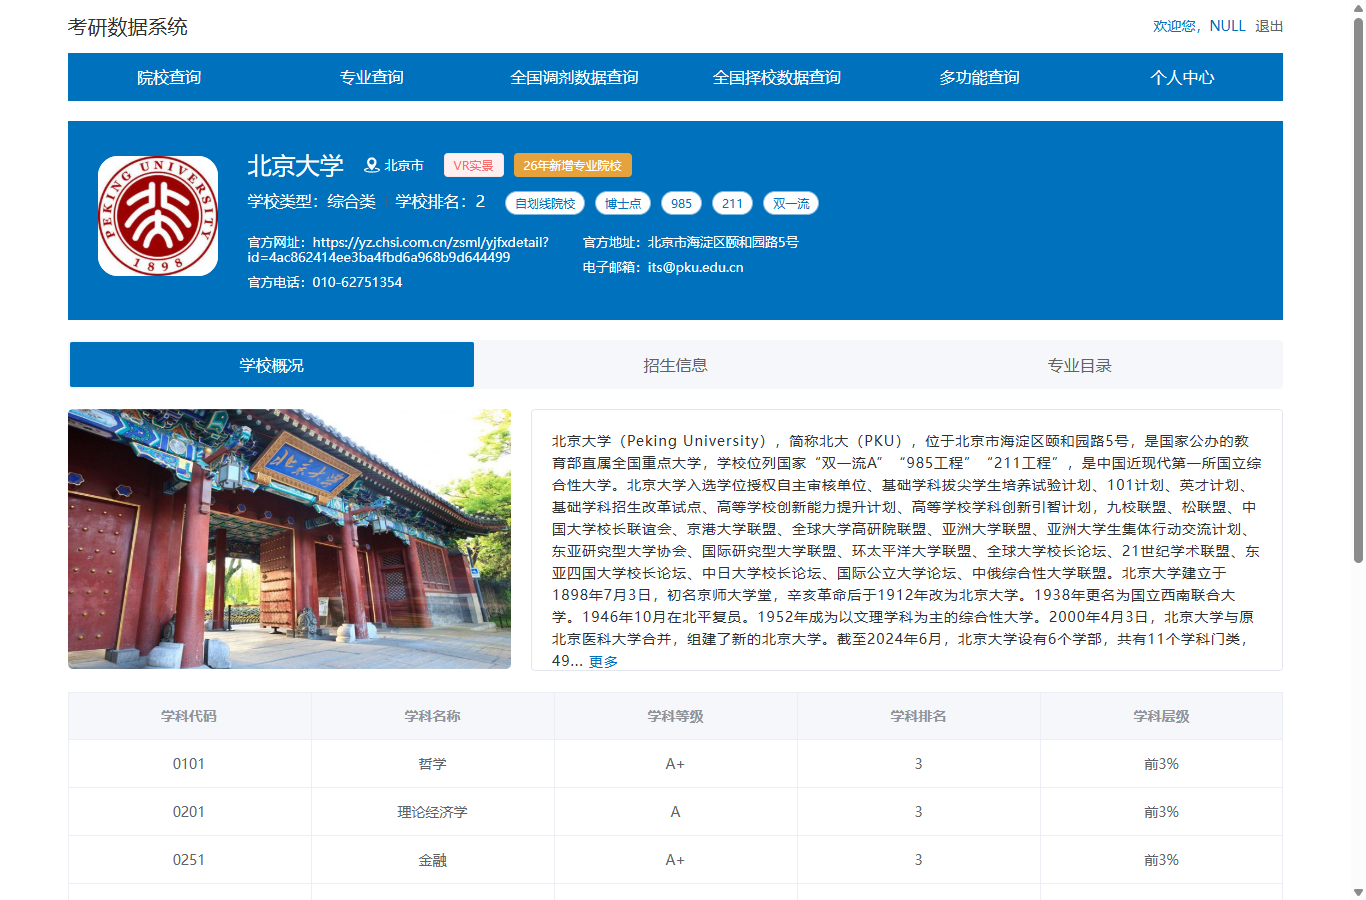Click 退出 to log out
The width and height of the screenshot is (1366, 900).
(x=1269, y=26)
